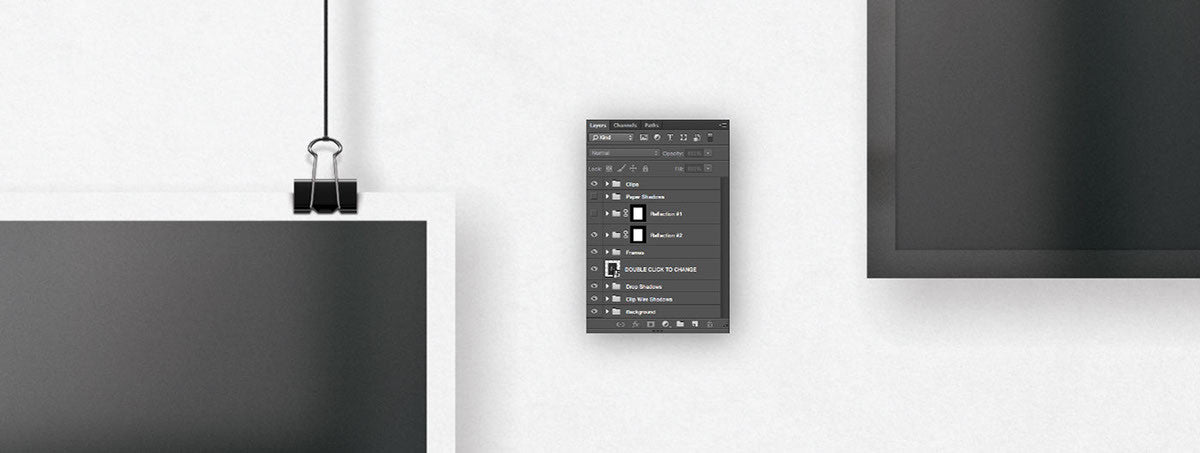Filter layers by pixel layer icon
Screen dimensions: 1200x453
click(644, 137)
